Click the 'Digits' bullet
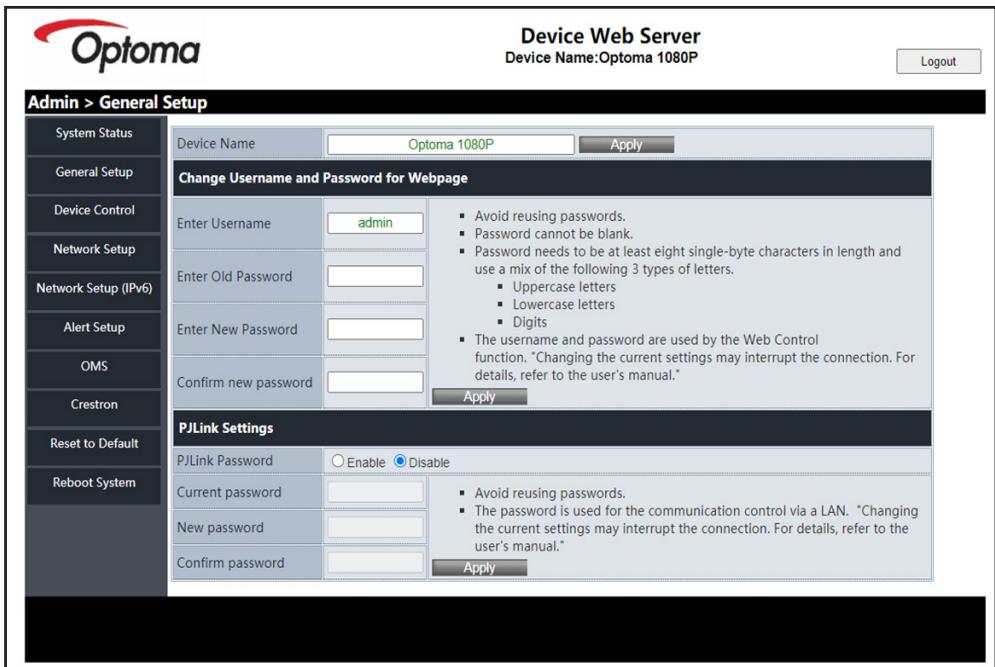This screenshot has height=667, width=995. 530,322
